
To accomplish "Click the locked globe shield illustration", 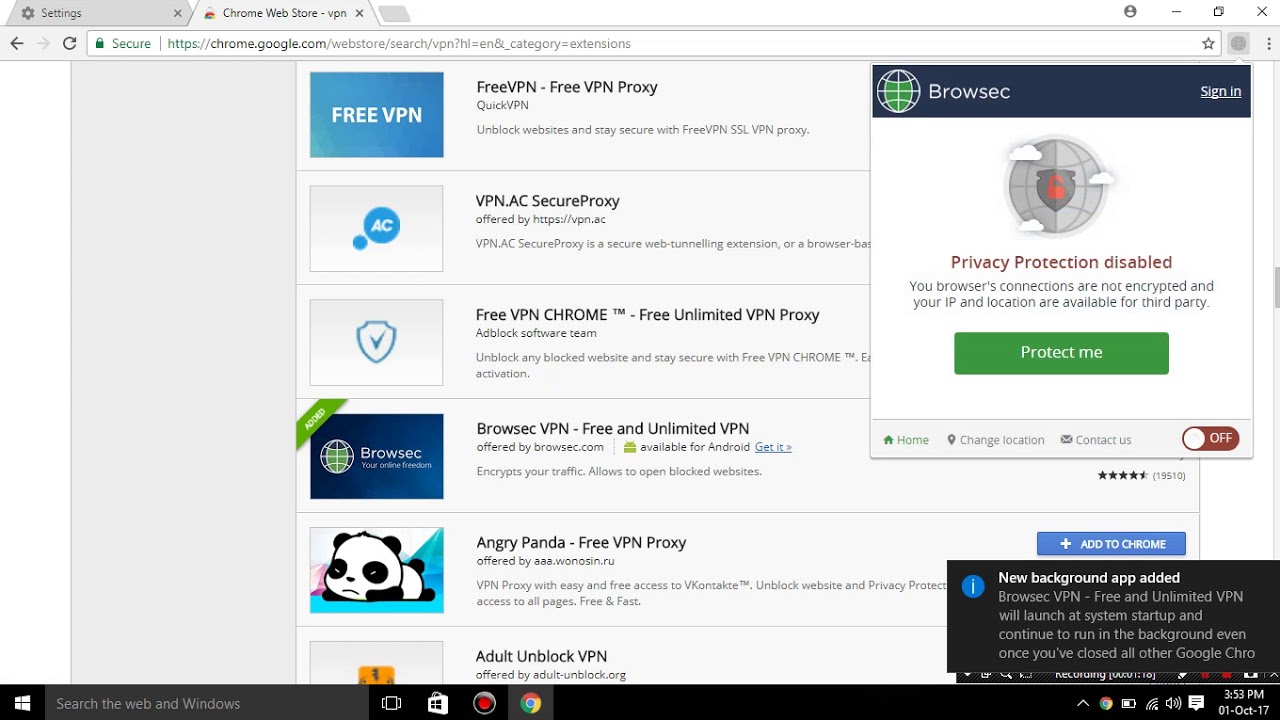I will (x=1060, y=185).
